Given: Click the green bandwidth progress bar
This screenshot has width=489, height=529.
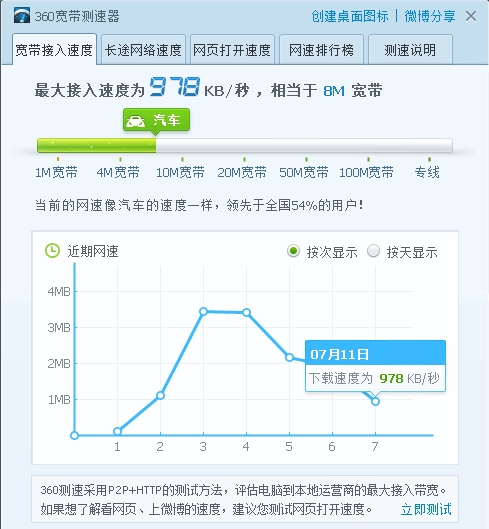Looking at the screenshot, I should pos(97,145).
